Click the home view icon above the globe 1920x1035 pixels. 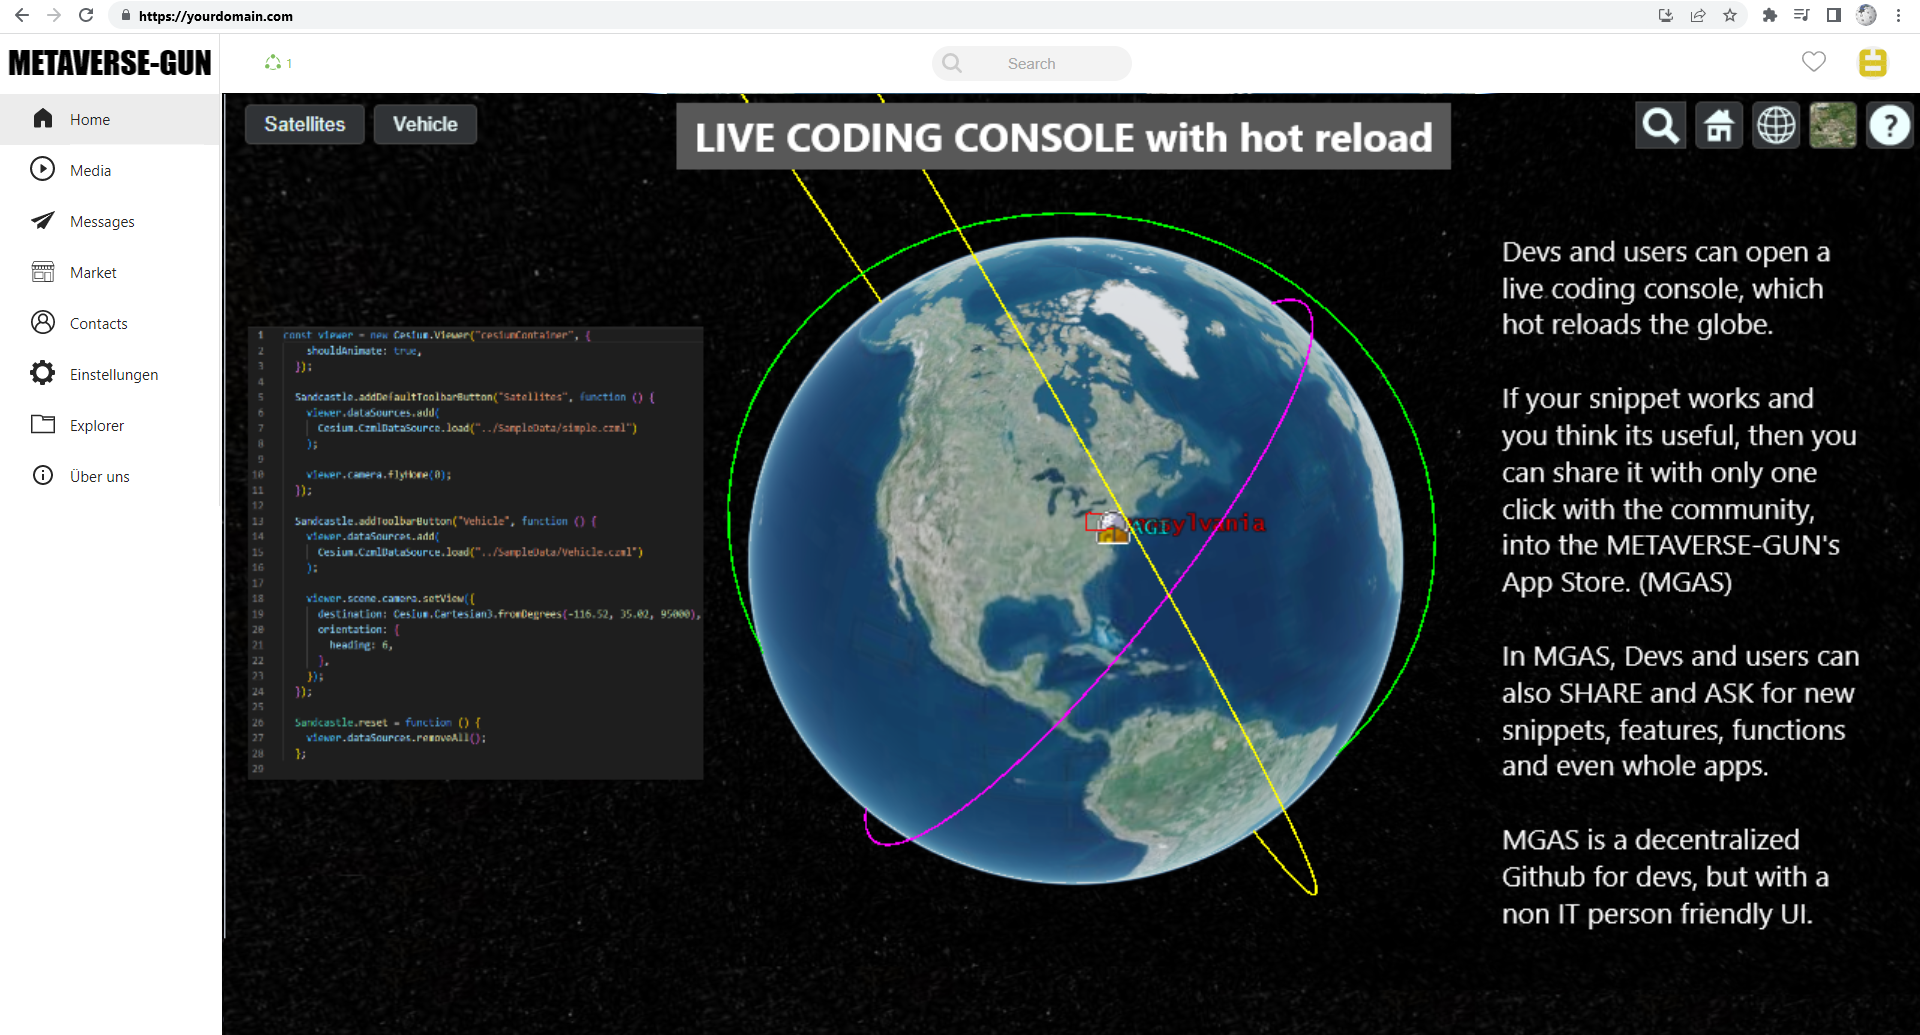pos(1718,125)
